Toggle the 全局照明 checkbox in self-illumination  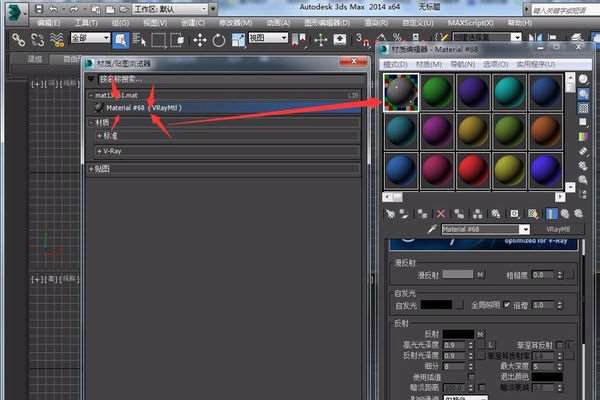tap(507, 305)
